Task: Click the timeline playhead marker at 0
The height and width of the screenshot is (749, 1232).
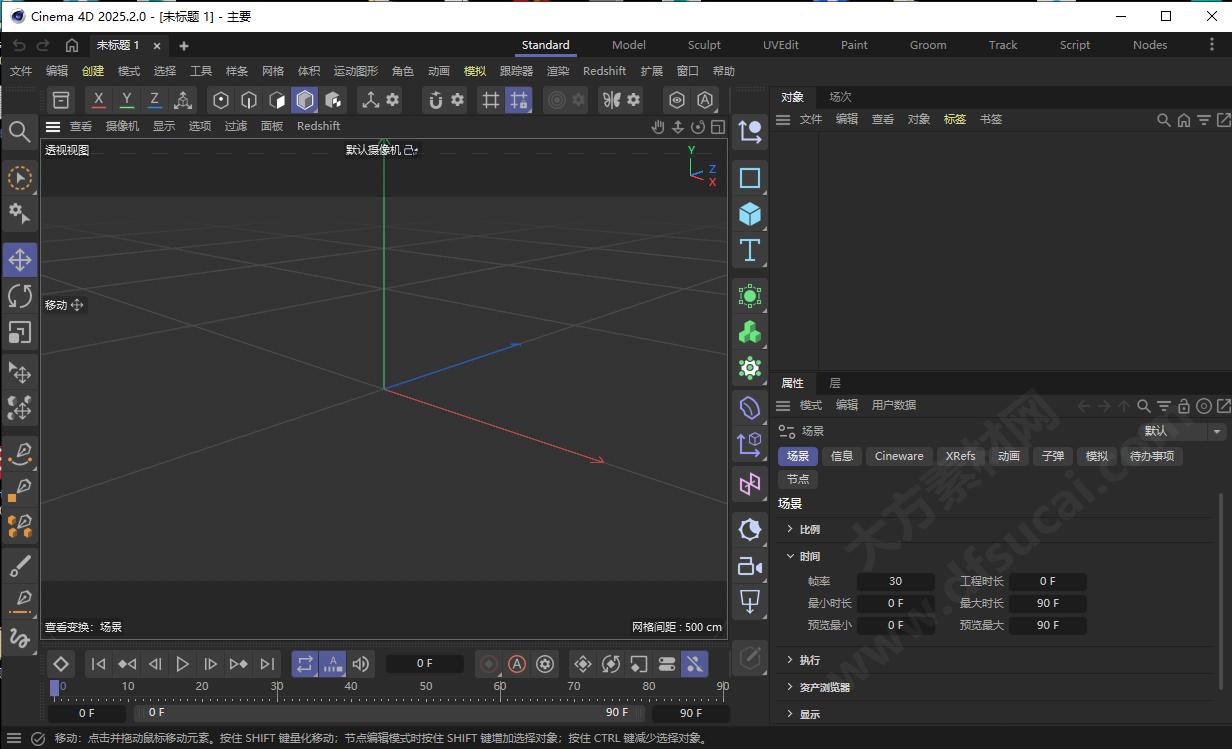Action: (54, 688)
